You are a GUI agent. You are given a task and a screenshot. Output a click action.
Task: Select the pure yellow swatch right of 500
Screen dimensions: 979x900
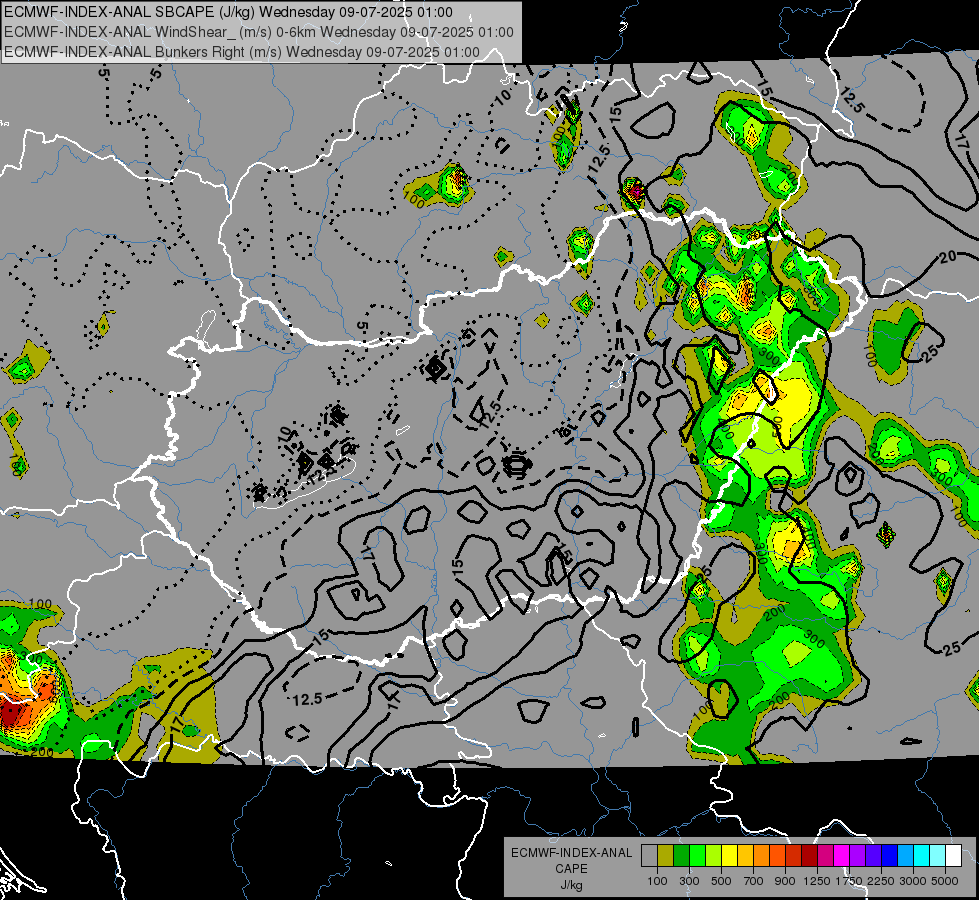click(729, 856)
